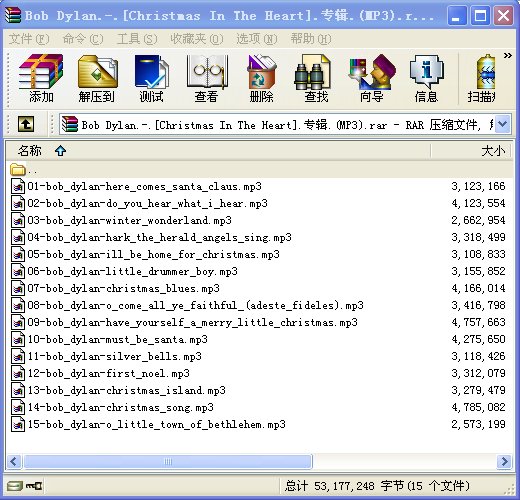Open the 查看 (View) tool
520x500 pixels.
click(x=207, y=79)
